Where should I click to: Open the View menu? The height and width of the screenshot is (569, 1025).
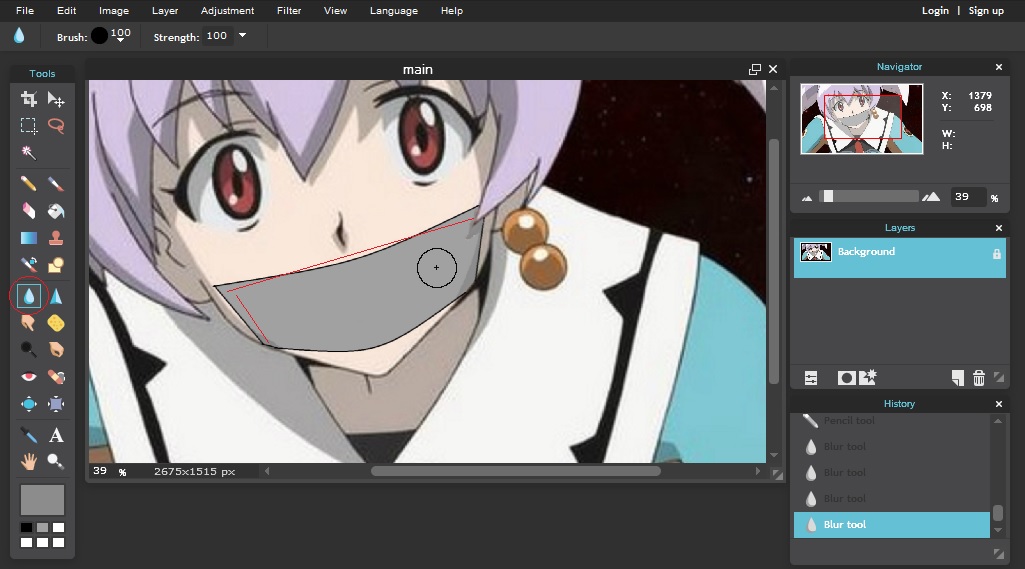pos(335,10)
